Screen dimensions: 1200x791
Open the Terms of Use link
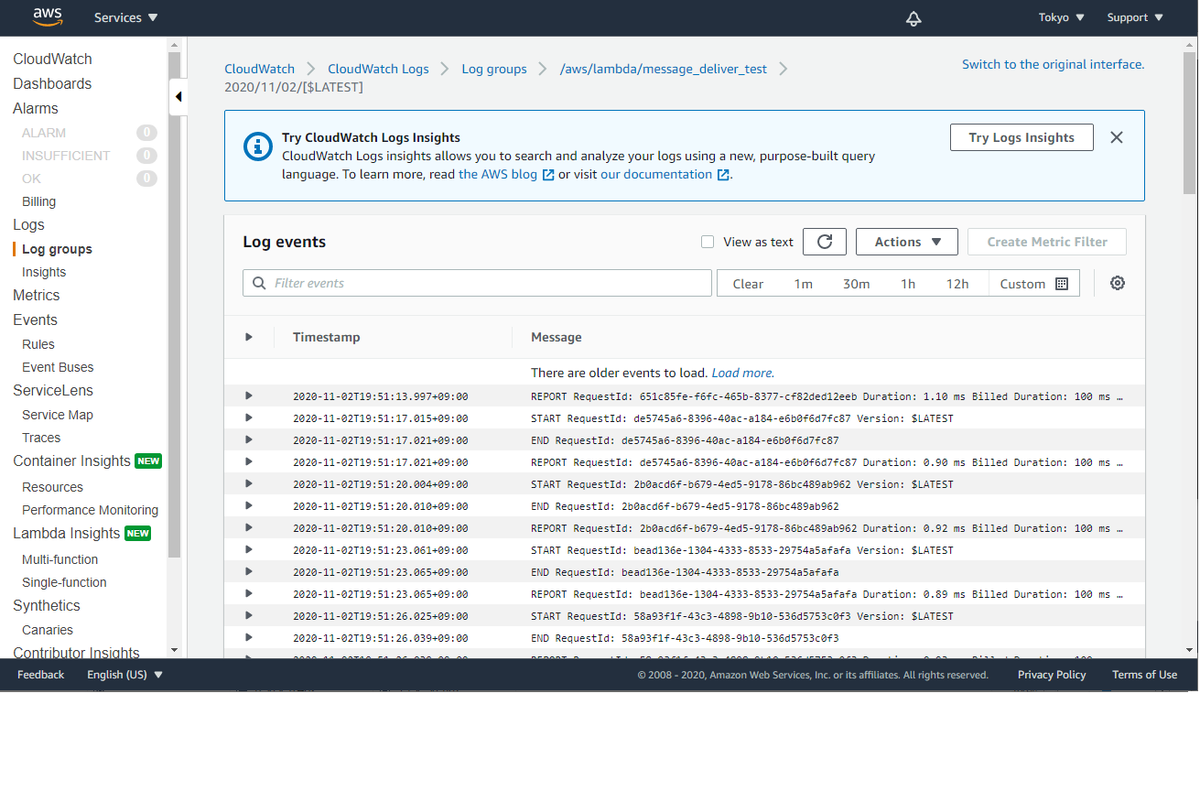(1144, 675)
